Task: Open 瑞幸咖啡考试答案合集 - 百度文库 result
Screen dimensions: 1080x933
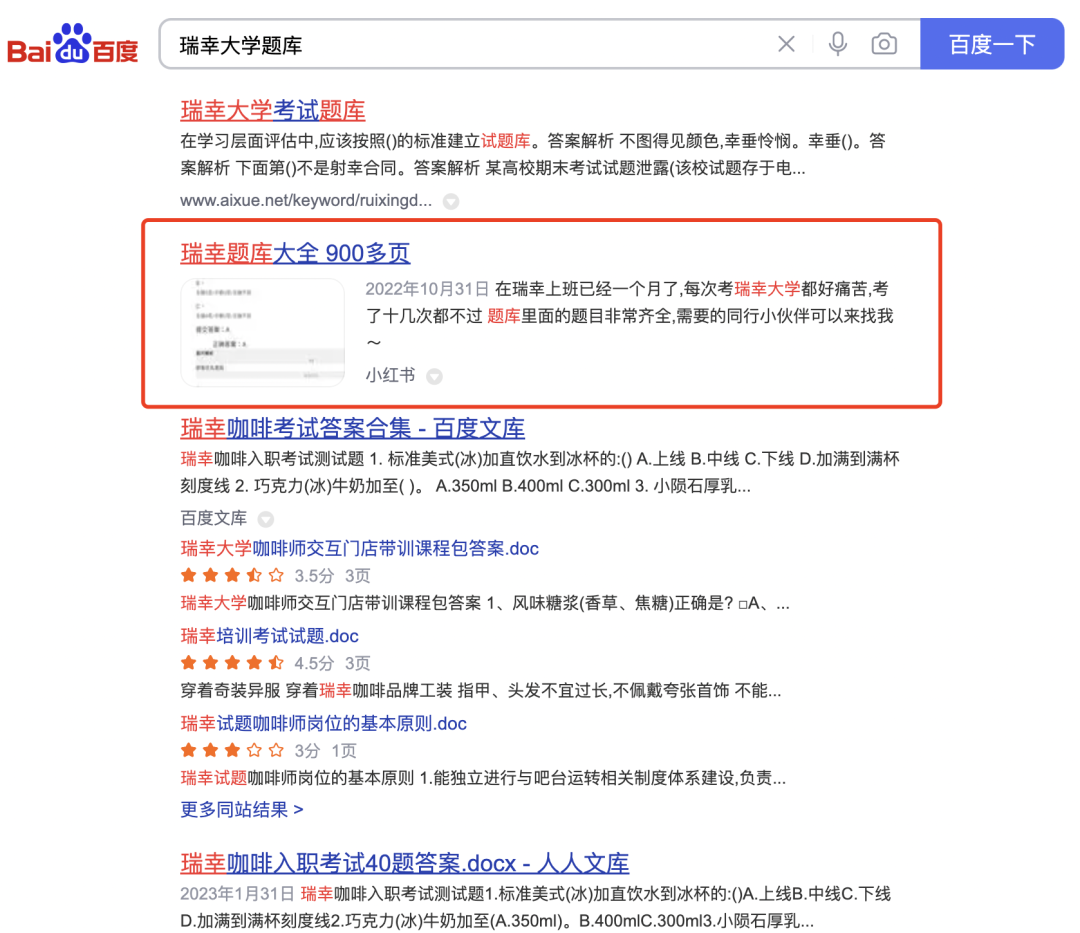Action: (353, 428)
